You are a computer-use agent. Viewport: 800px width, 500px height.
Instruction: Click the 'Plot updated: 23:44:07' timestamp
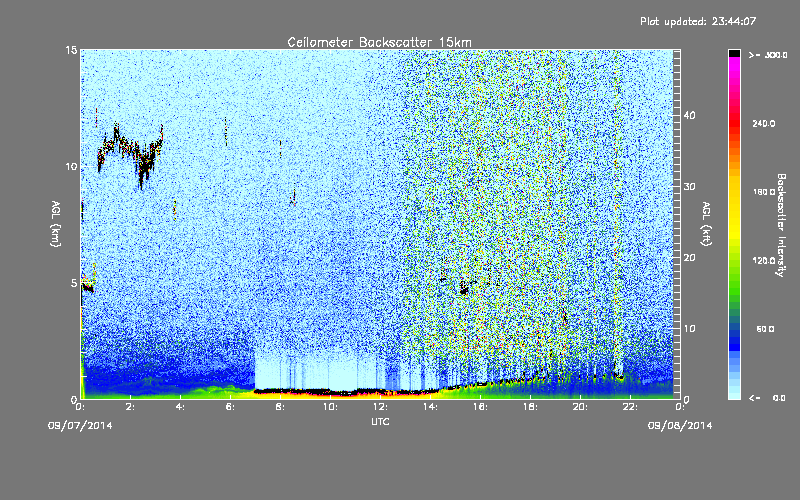[x=698, y=21]
